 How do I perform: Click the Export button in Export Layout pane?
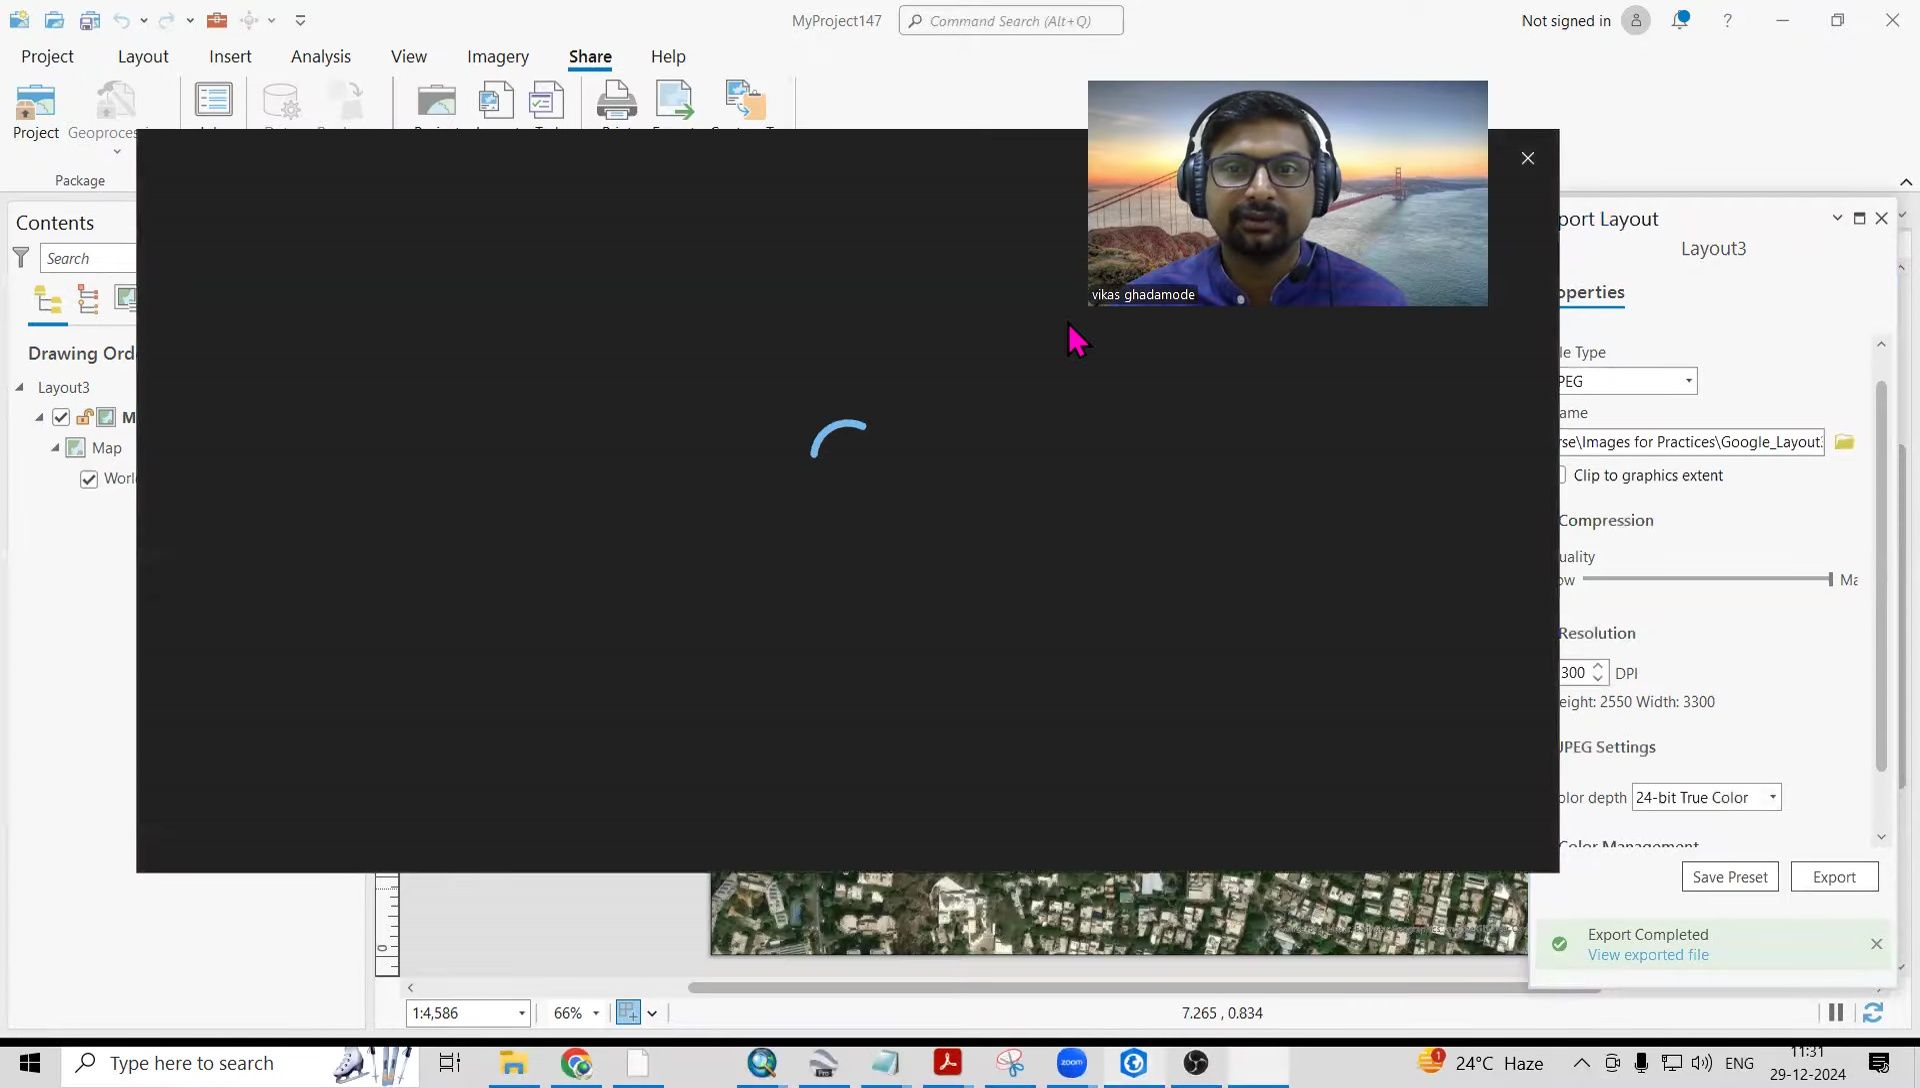1834,877
